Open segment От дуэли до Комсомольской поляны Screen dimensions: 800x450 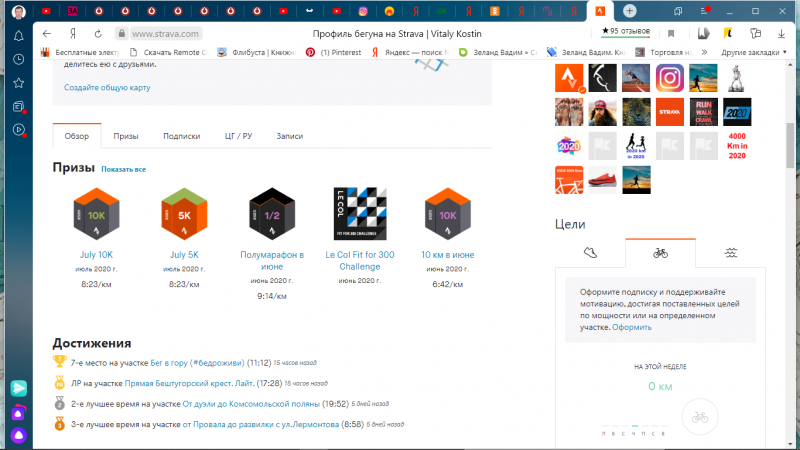251,404
